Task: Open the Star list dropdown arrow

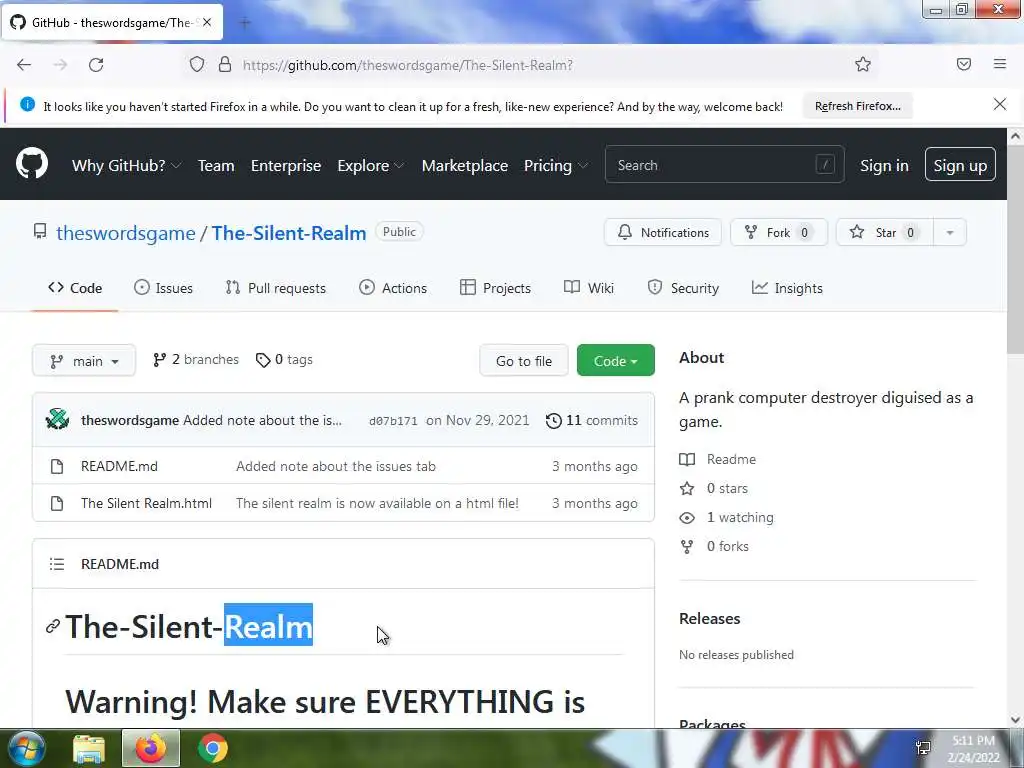Action: coord(950,232)
